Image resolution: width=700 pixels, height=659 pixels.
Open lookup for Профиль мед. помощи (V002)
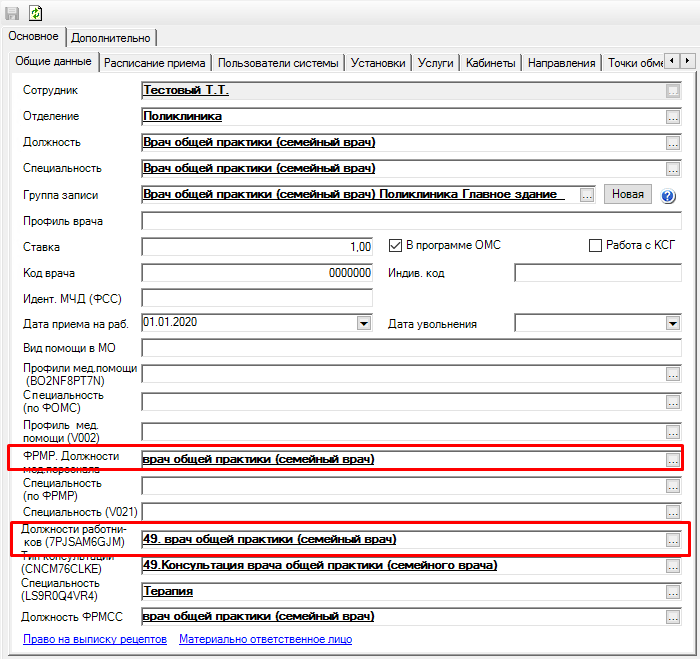673,432
